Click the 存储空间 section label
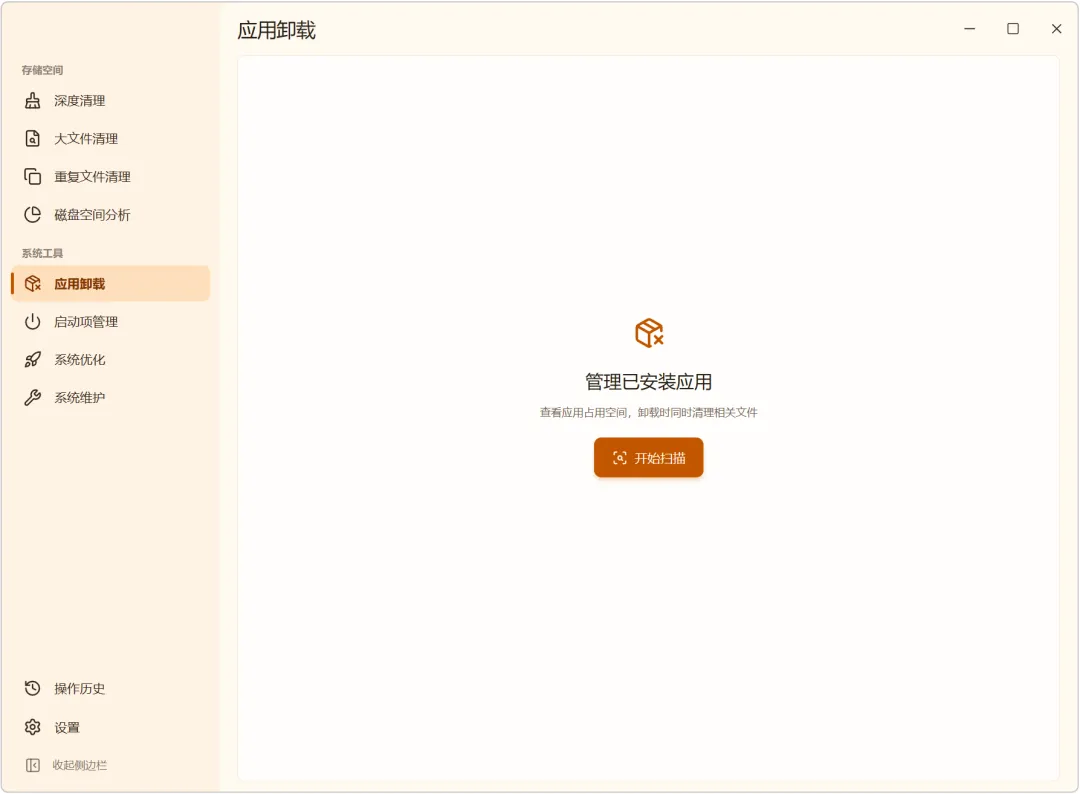 tap(42, 70)
